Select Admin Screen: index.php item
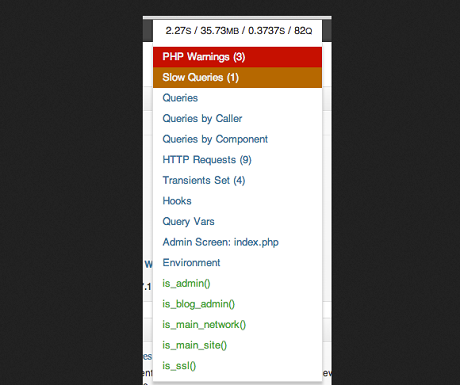 coord(237,242)
